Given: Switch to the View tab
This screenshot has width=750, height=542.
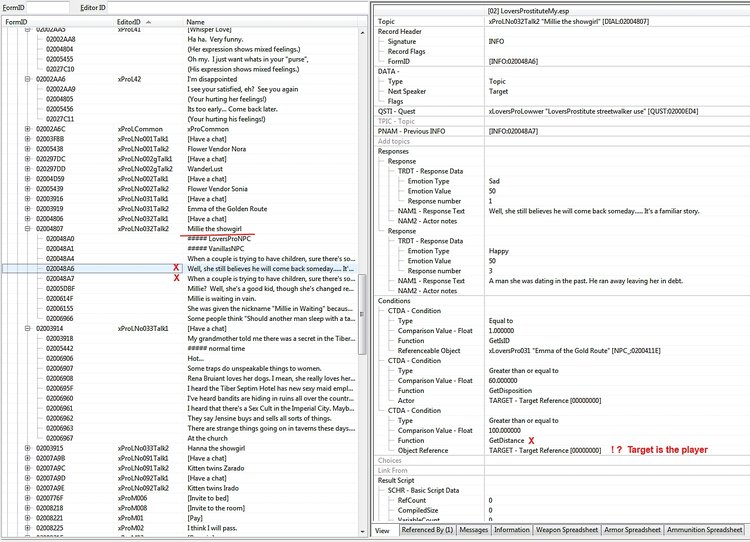Looking at the screenshot, I should (383, 530).
